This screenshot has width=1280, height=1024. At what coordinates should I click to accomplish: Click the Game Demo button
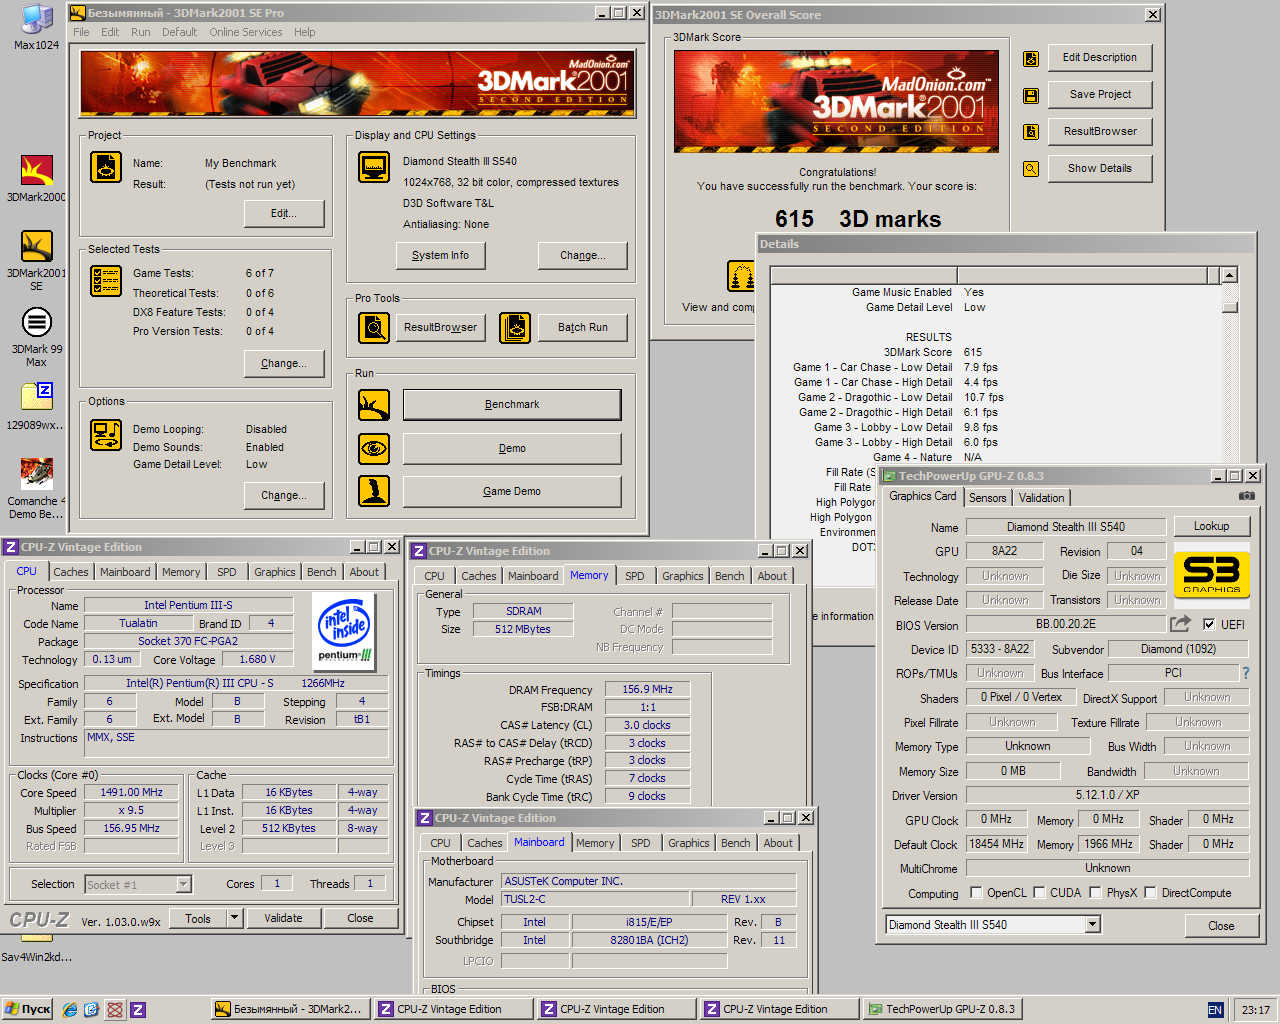512,492
